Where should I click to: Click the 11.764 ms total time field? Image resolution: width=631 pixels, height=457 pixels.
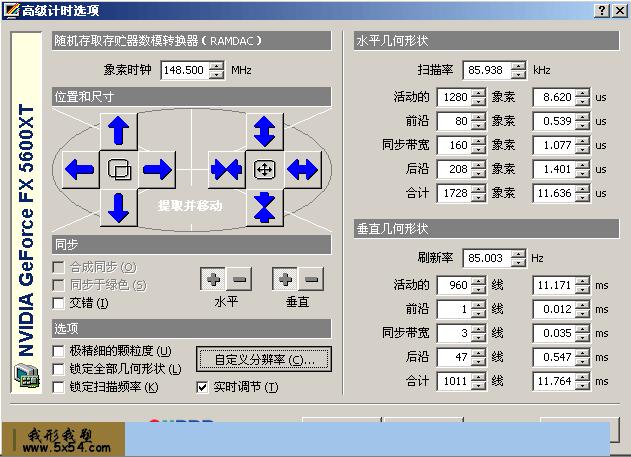pos(555,381)
